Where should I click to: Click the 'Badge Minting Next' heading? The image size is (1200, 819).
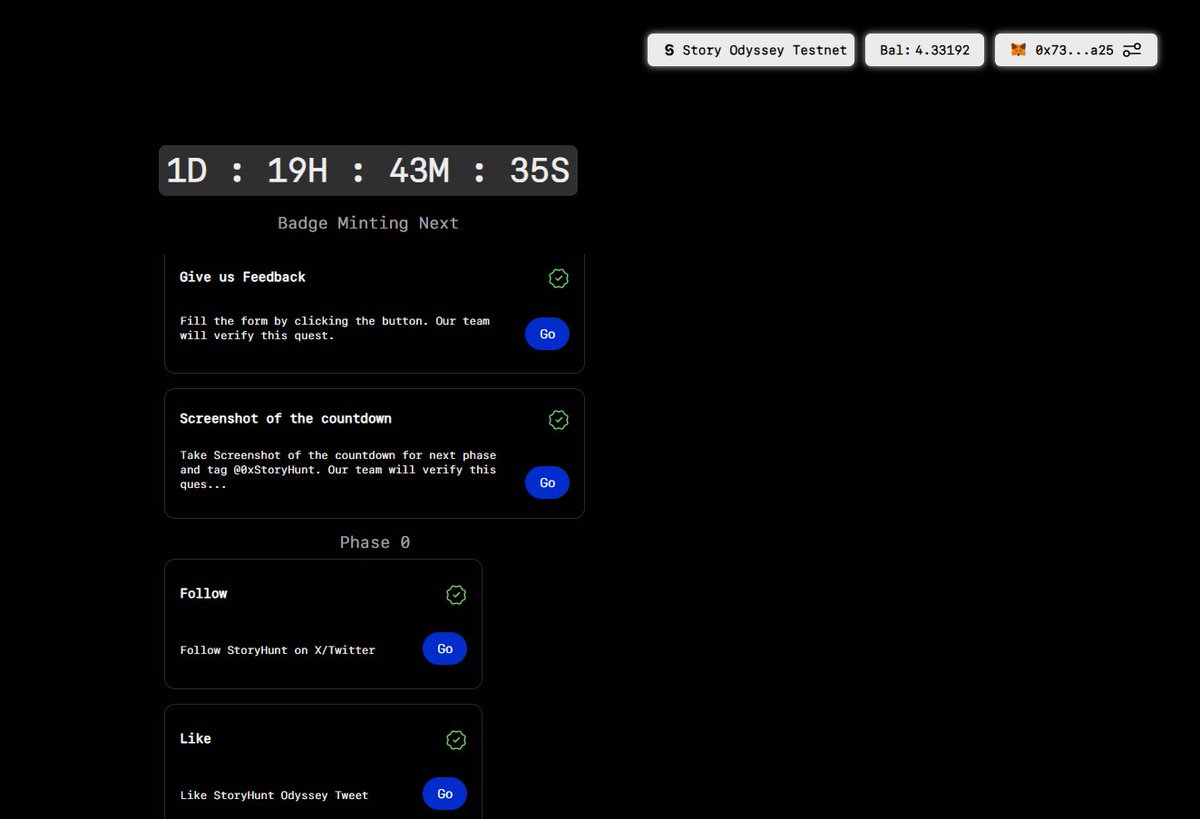[368, 223]
